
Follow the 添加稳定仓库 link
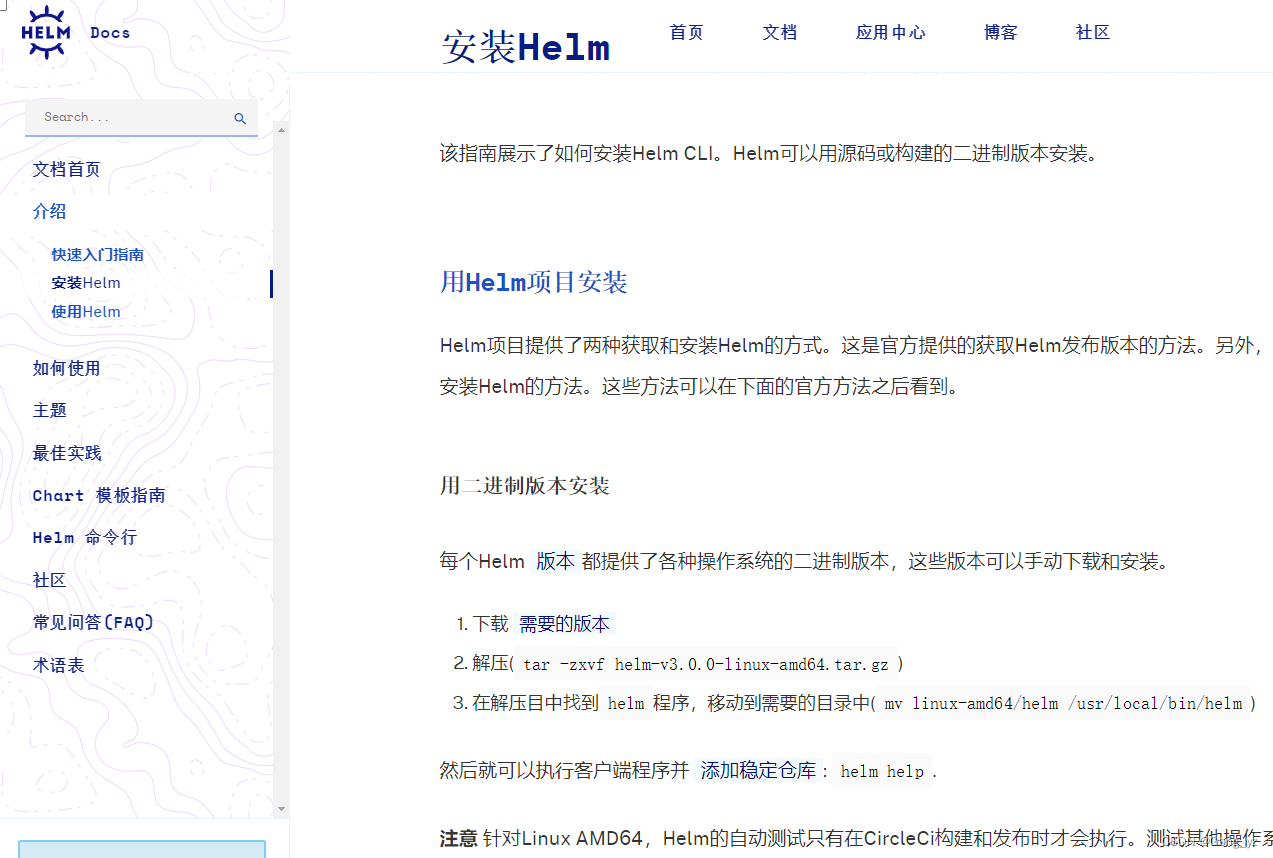758,771
